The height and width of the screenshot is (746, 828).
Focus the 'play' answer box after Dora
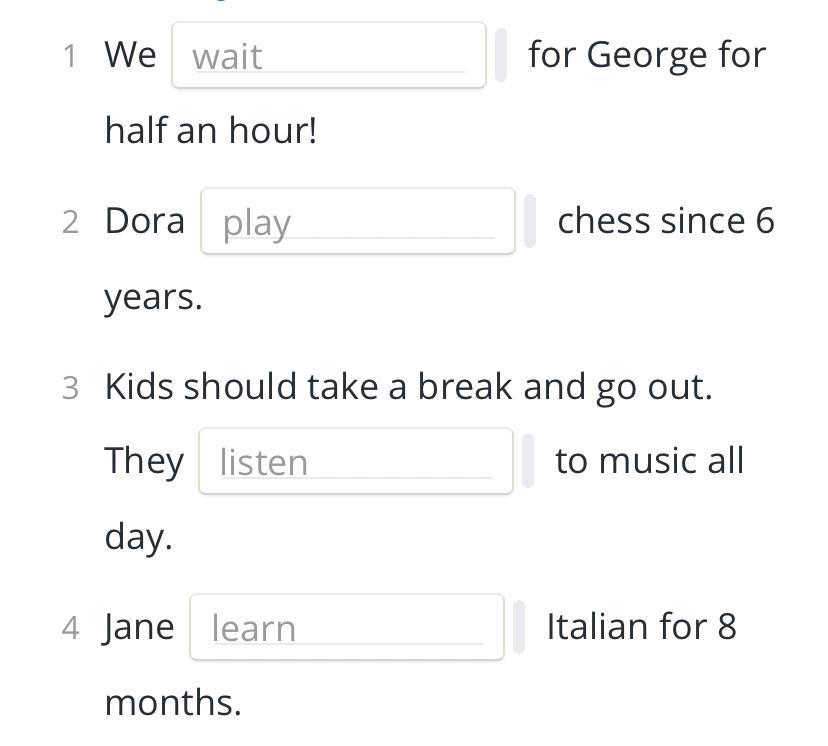[357, 221]
